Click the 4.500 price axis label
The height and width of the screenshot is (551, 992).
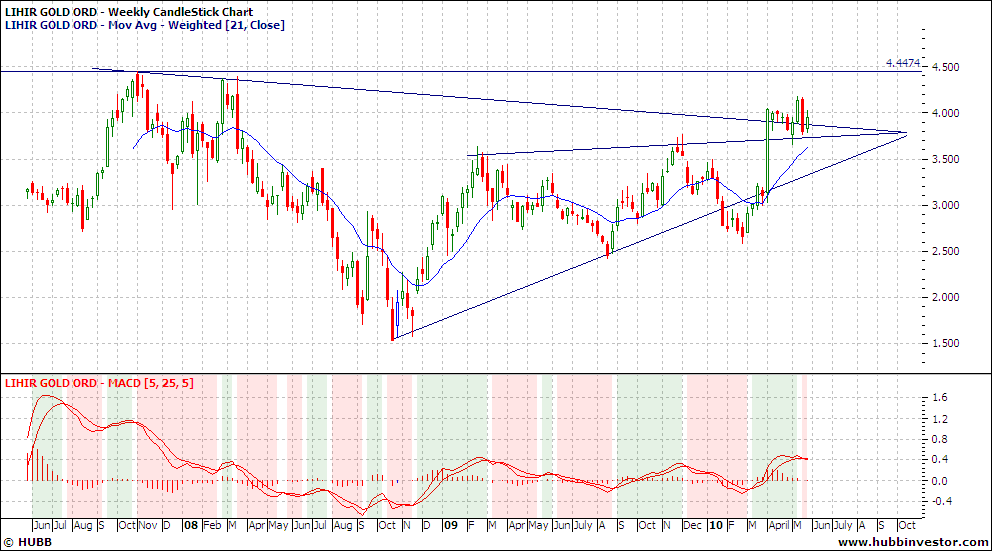pyautogui.click(x=945, y=67)
